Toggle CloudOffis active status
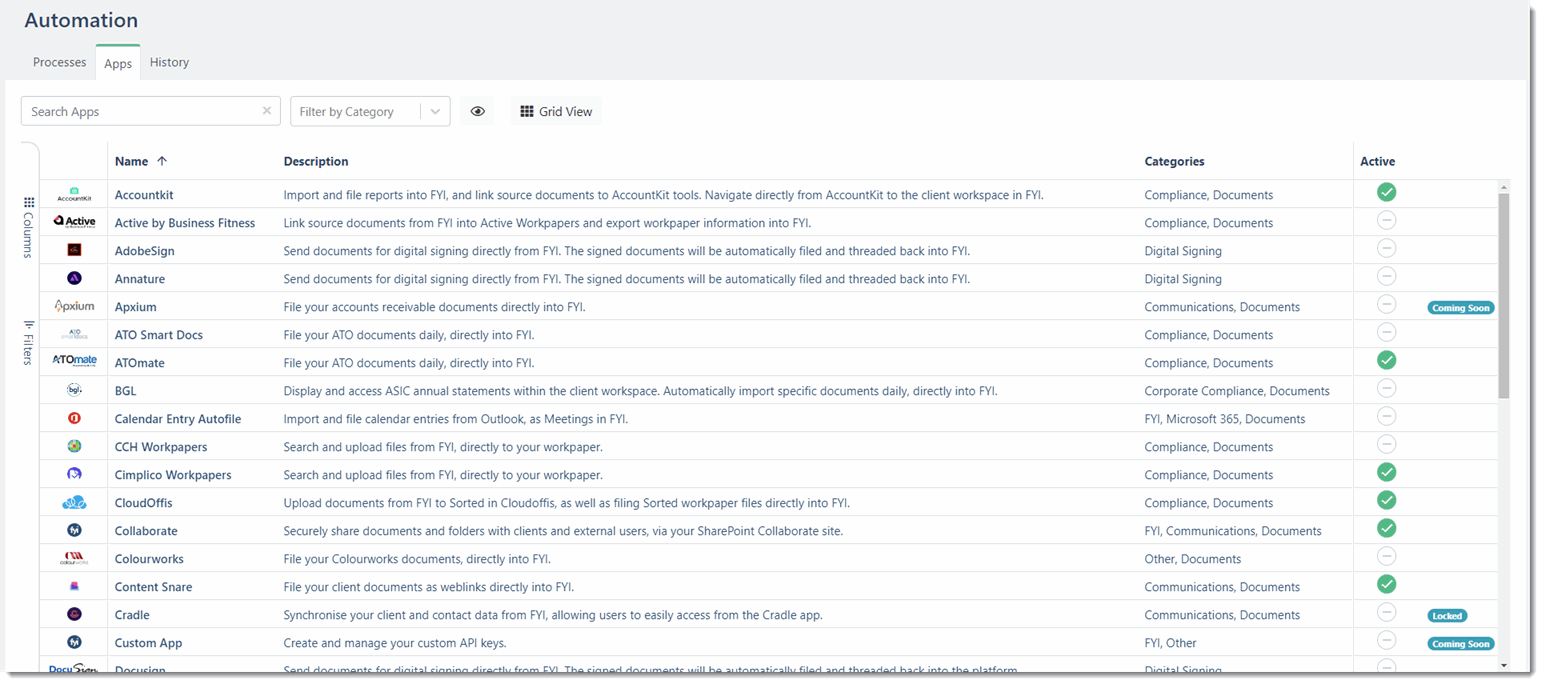 pyautogui.click(x=1386, y=500)
